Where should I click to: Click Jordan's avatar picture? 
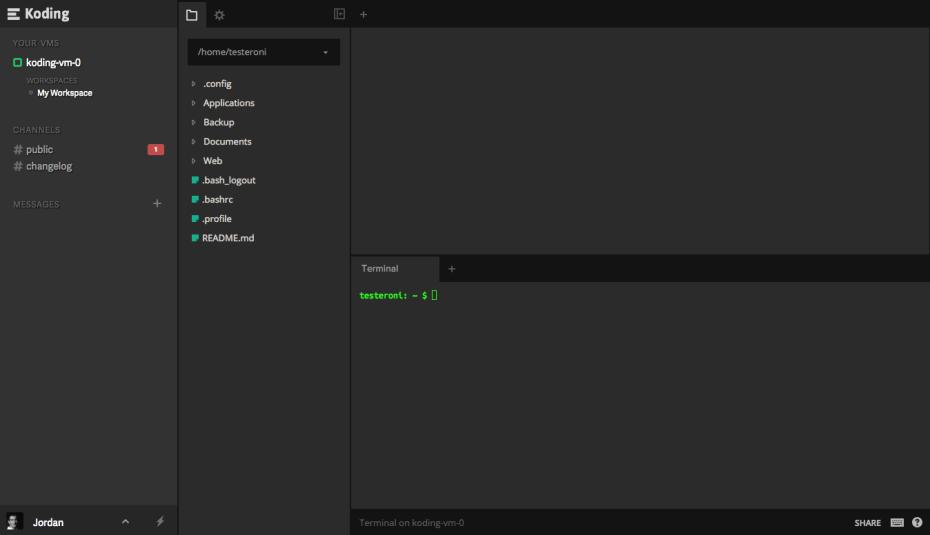point(14,521)
